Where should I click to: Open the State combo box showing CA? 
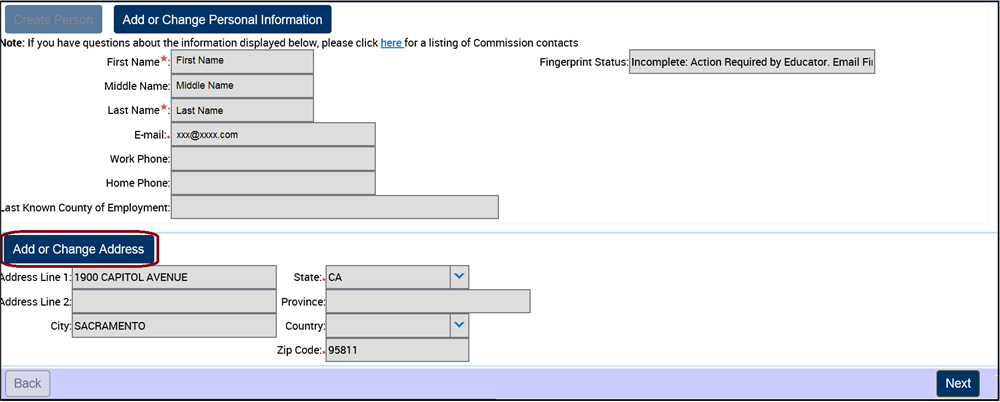pyautogui.click(x=387, y=277)
